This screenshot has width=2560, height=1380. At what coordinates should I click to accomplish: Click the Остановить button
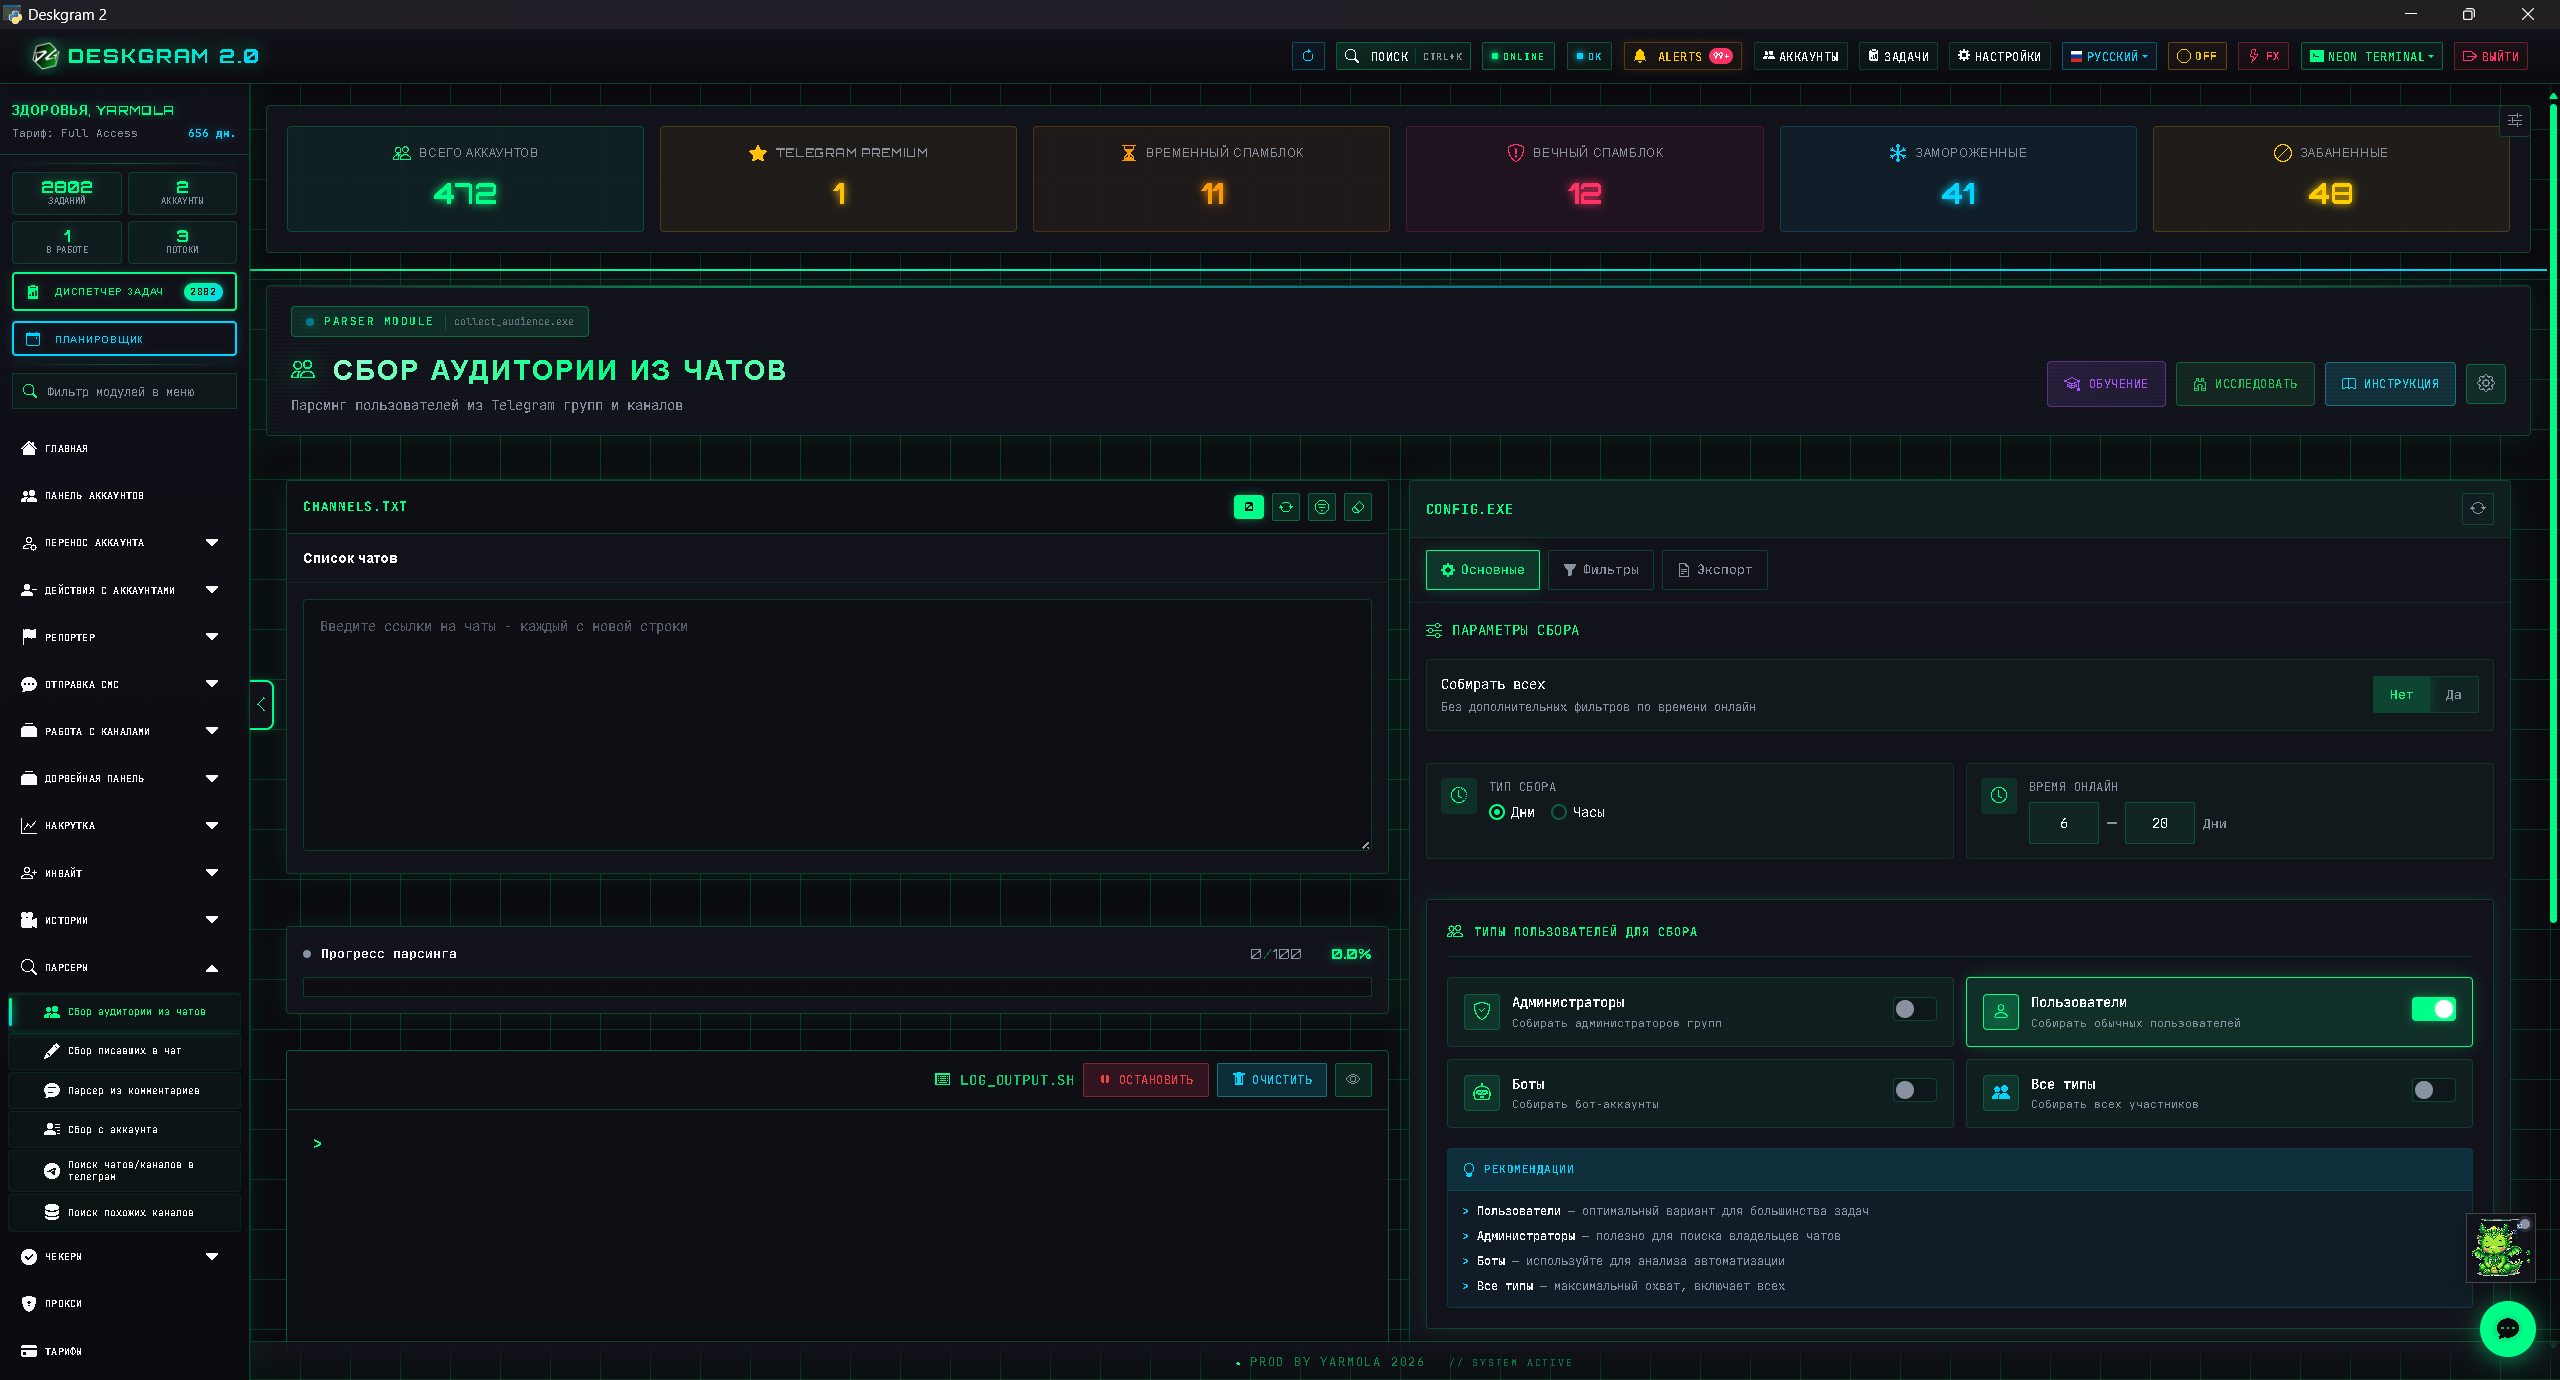[1146, 1079]
